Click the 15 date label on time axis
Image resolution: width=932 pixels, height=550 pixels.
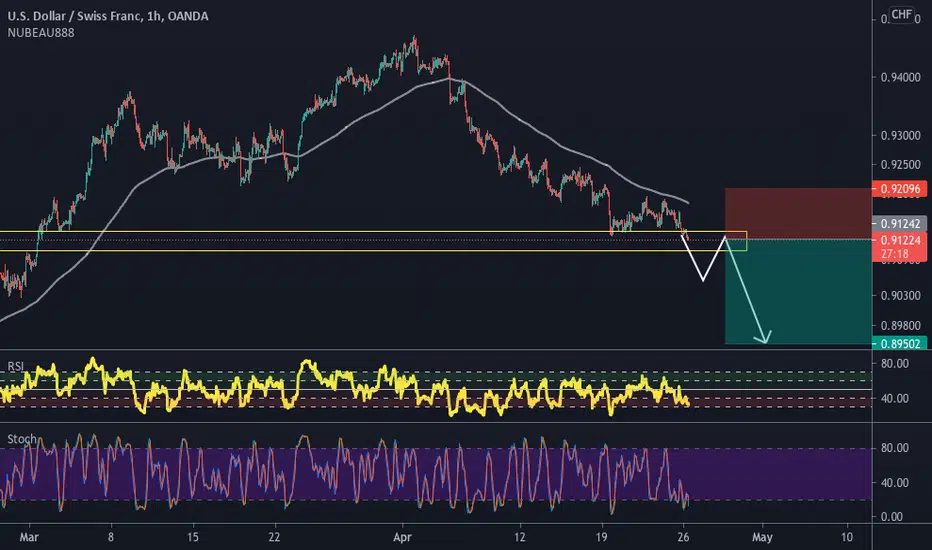pyautogui.click(x=193, y=538)
